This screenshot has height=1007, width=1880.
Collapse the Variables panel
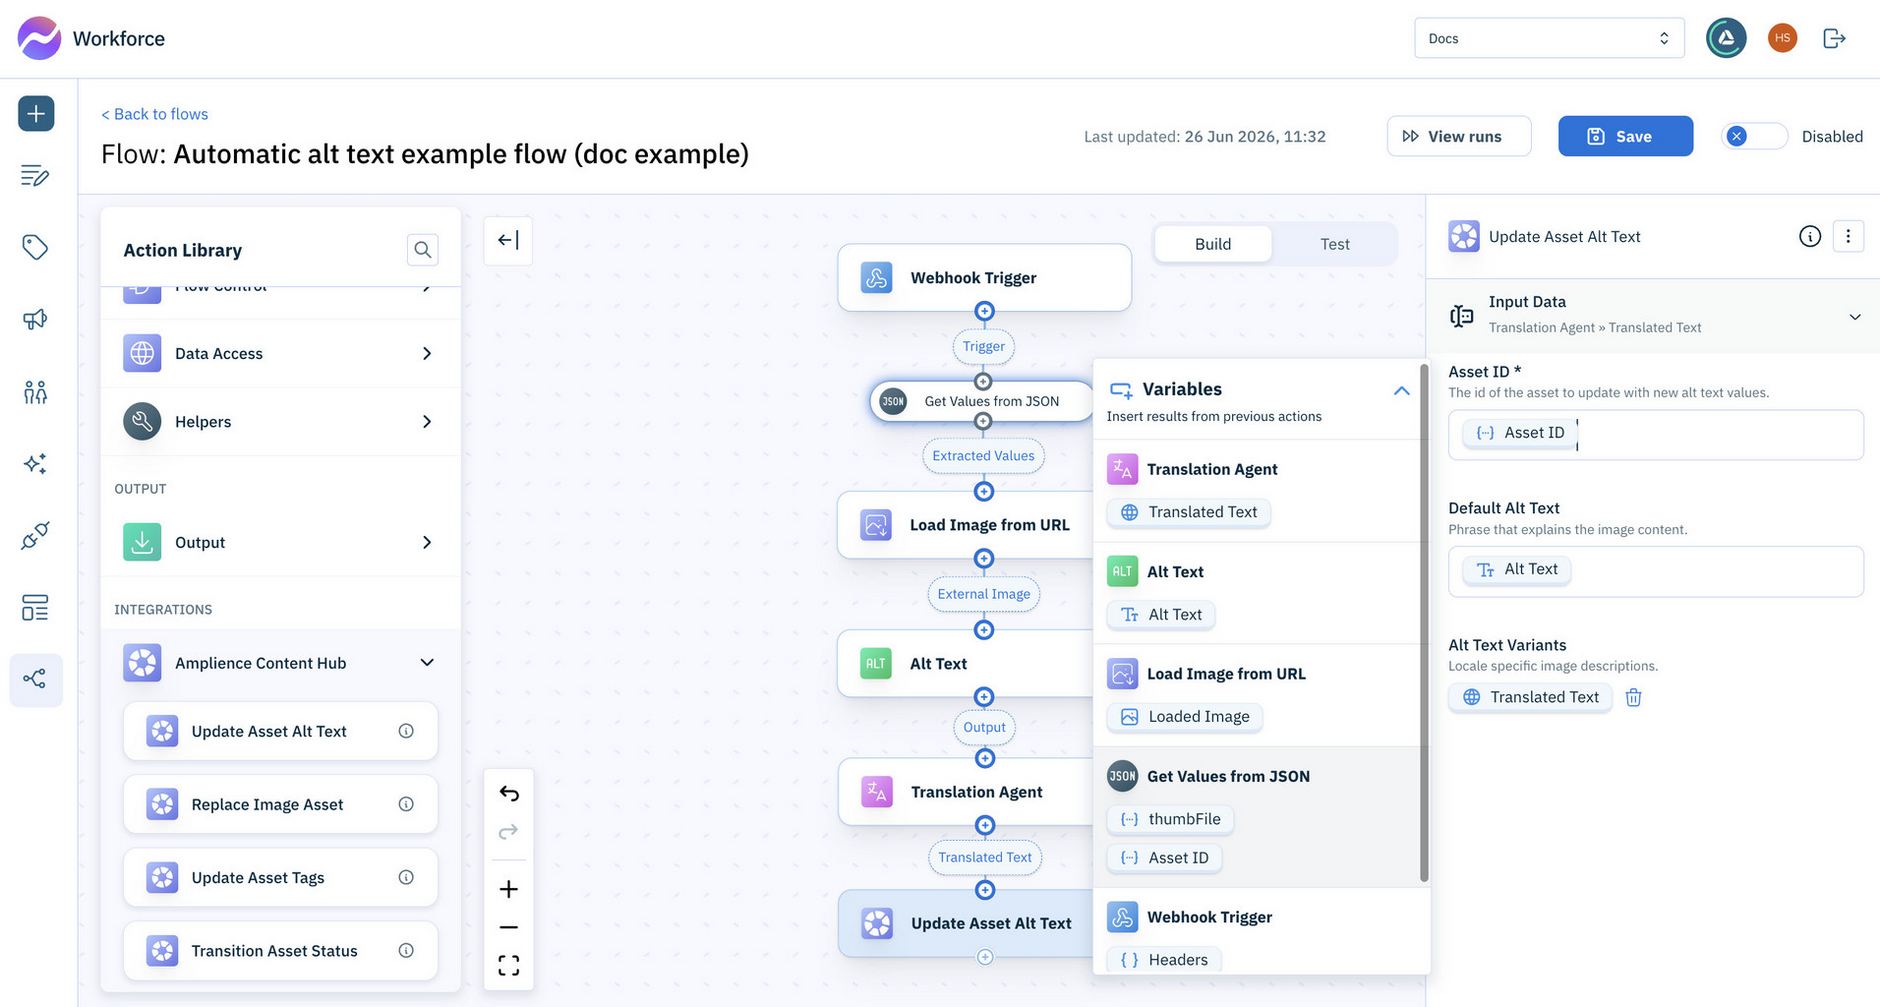(x=1401, y=390)
